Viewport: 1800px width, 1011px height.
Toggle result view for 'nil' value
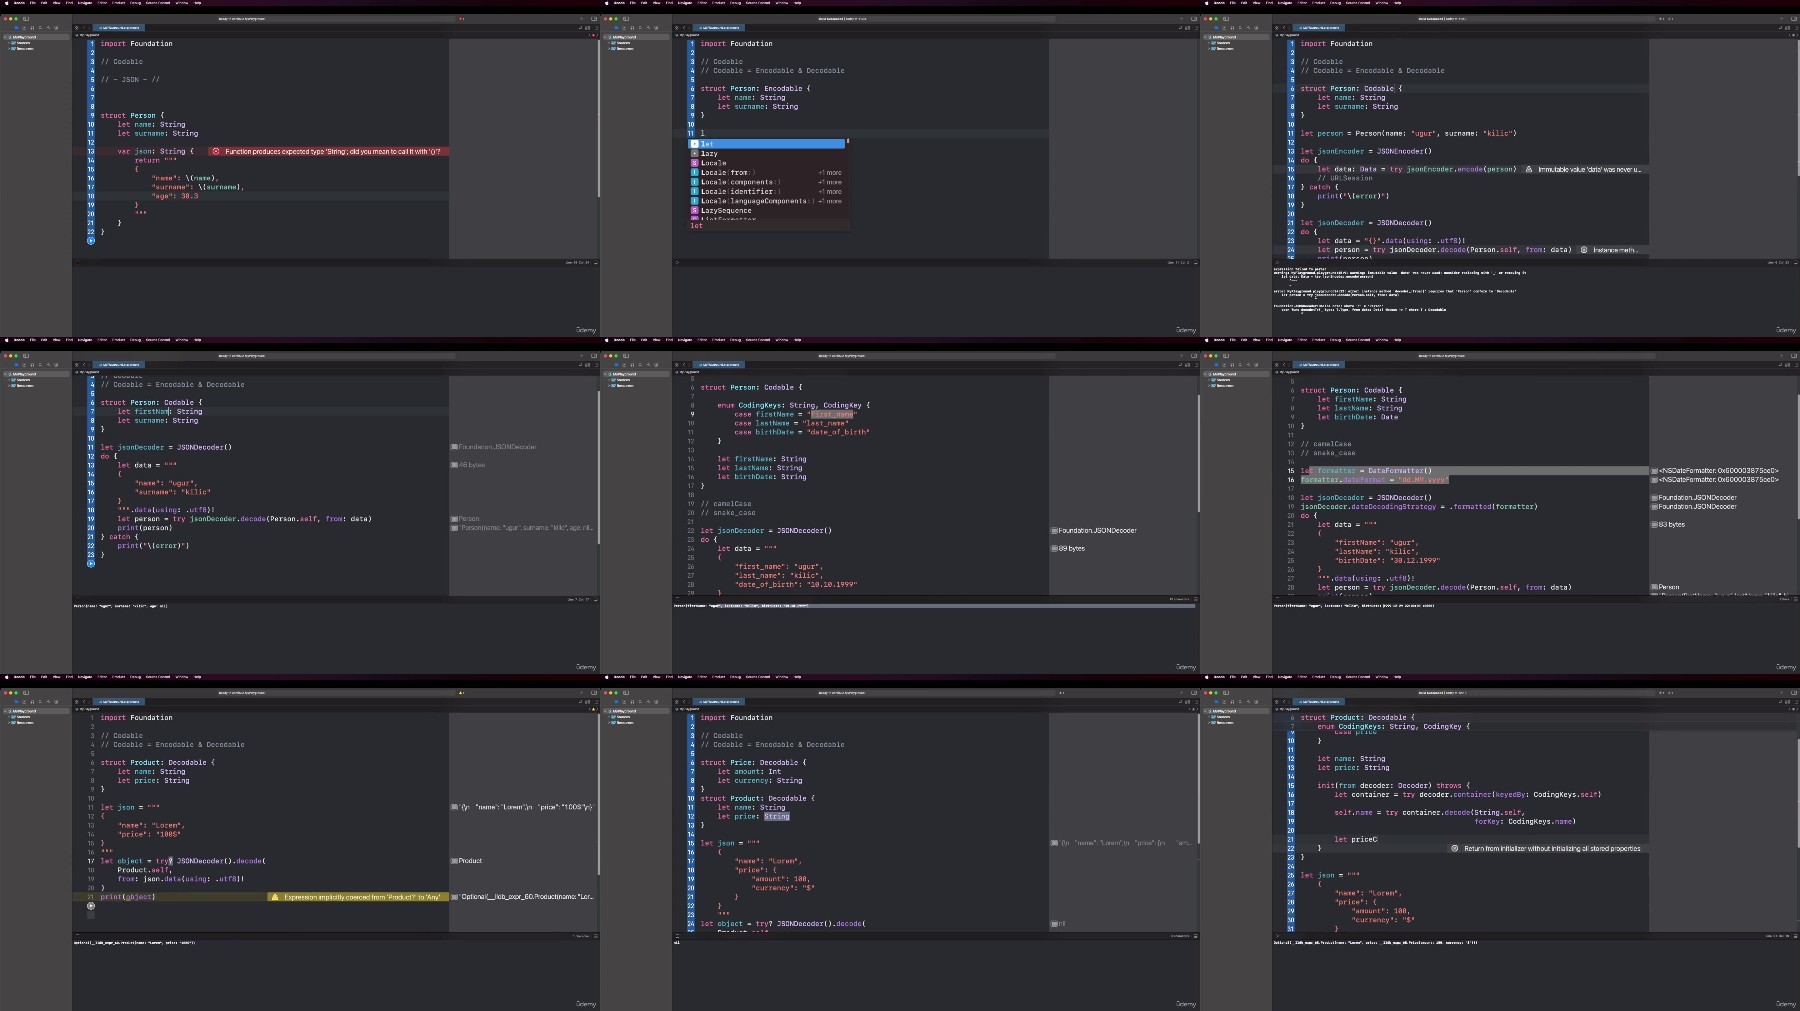pyautogui.click(x=1054, y=924)
